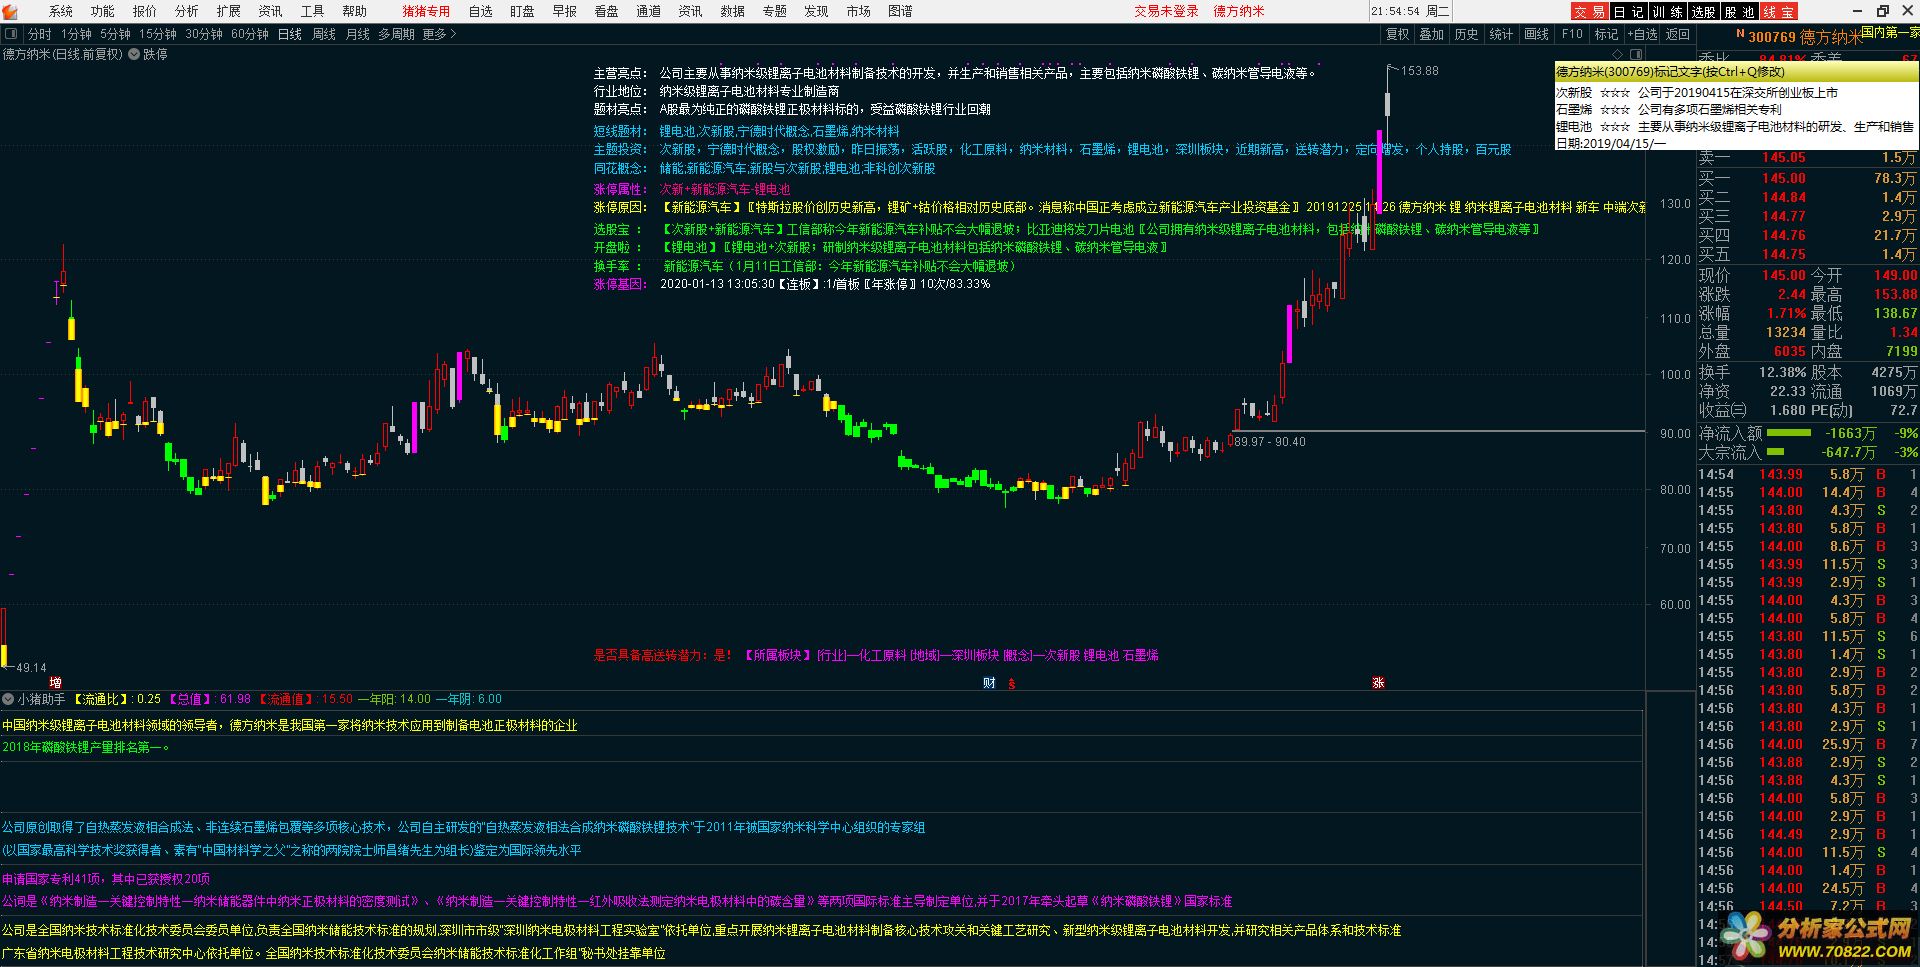
Task: Open the 股池 stock pool button
Action: click(x=1741, y=11)
